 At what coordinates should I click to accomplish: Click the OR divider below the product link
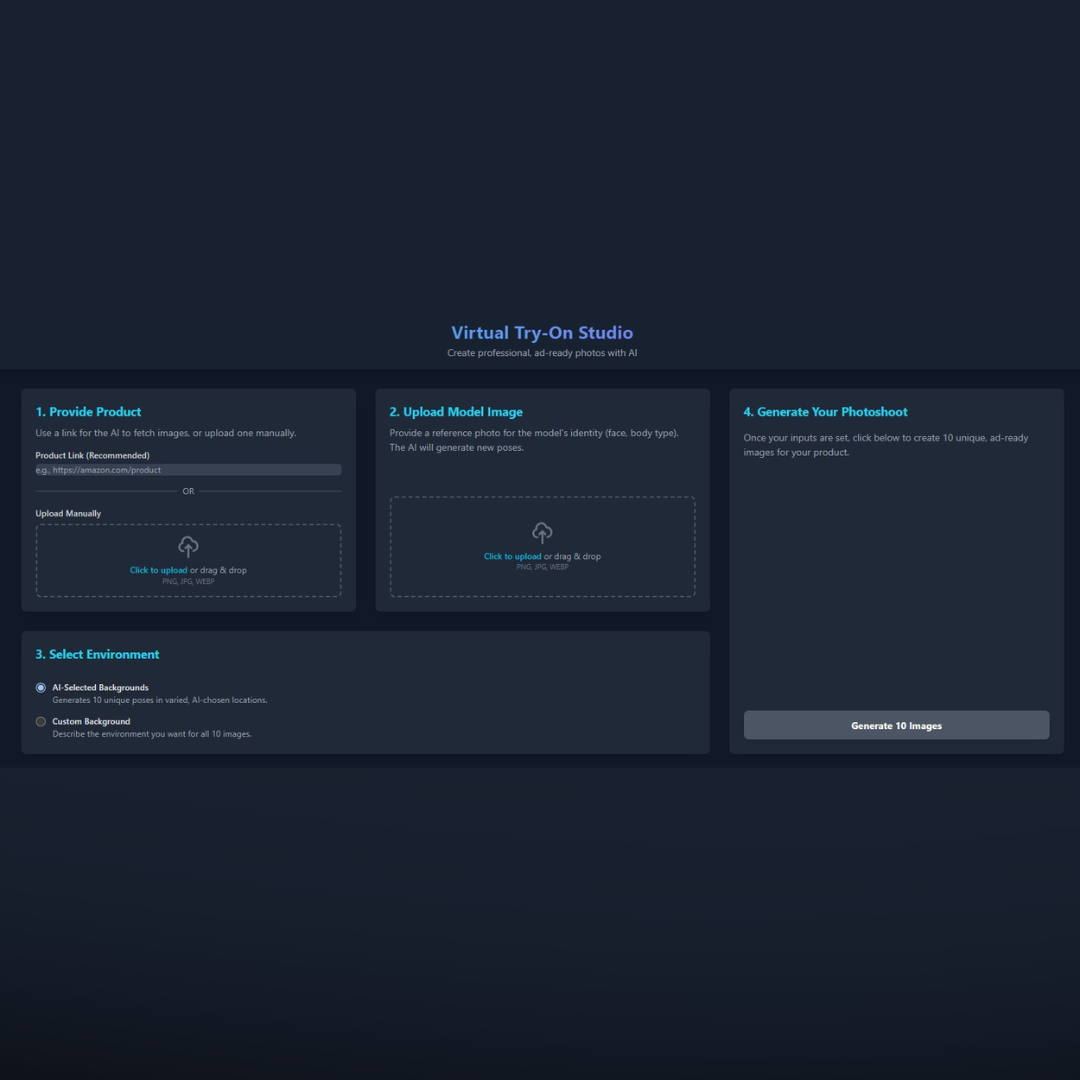pyautogui.click(x=188, y=491)
